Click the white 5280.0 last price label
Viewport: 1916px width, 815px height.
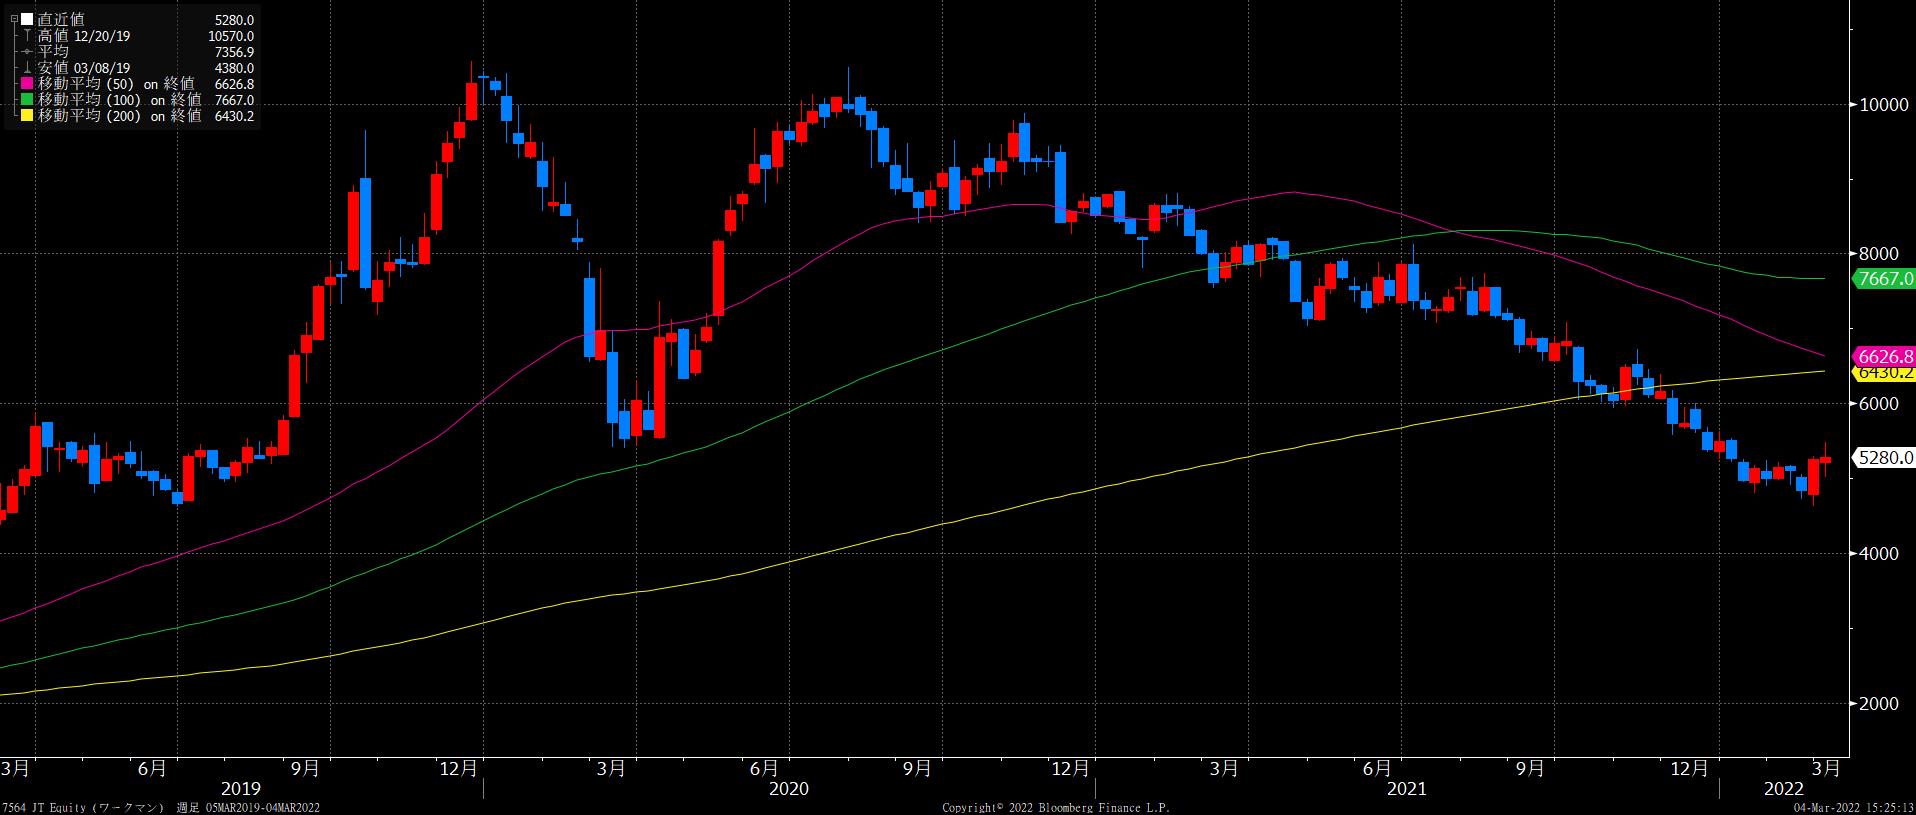click(x=1884, y=458)
